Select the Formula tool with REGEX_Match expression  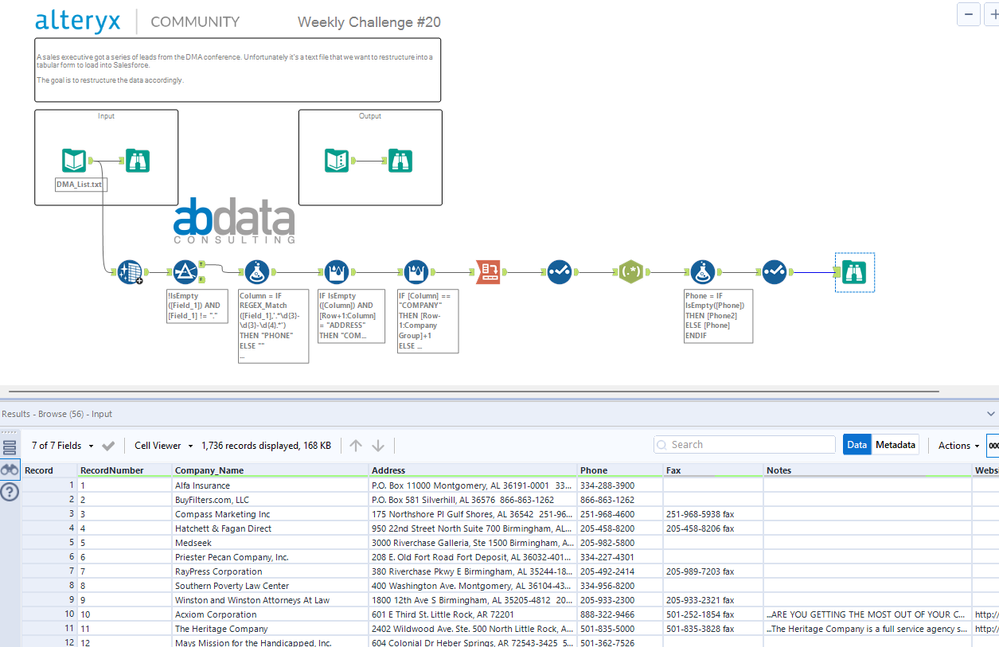tap(257, 272)
